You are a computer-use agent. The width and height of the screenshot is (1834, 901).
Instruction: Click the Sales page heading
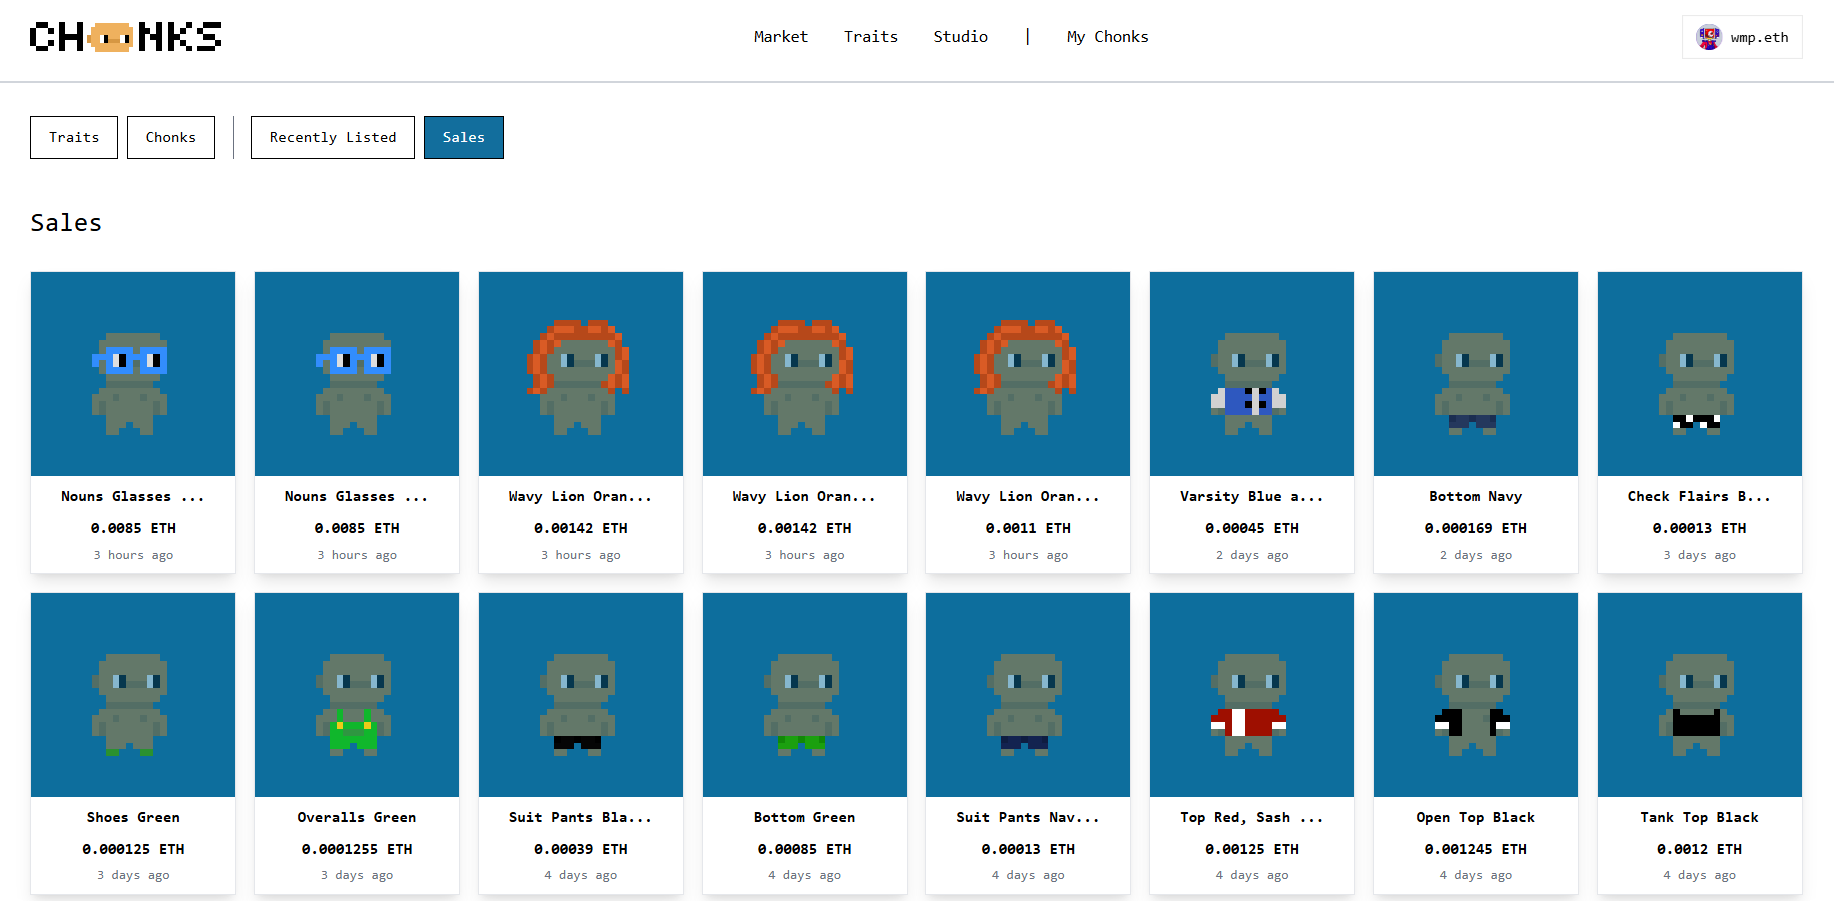pyautogui.click(x=66, y=223)
